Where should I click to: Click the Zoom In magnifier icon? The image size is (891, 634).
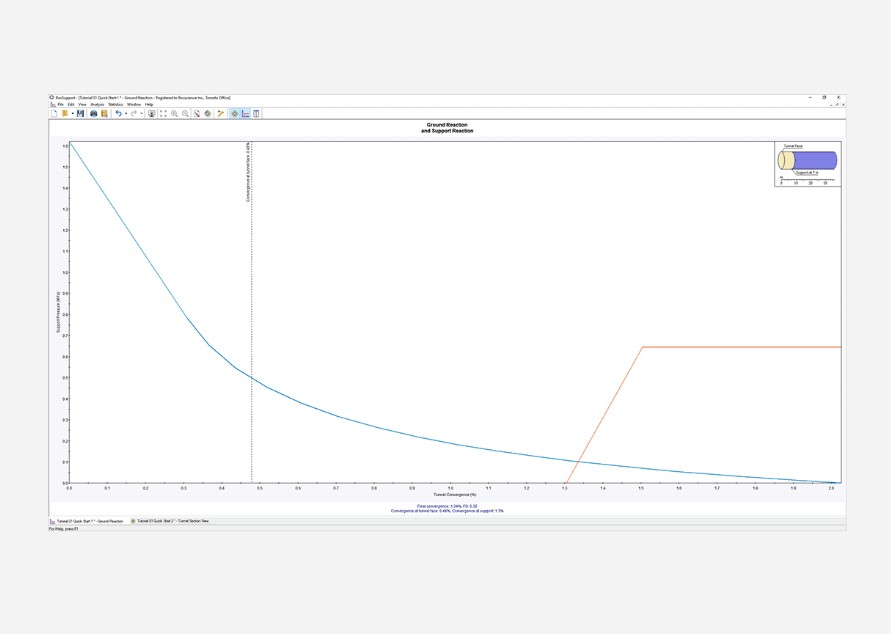[174, 114]
